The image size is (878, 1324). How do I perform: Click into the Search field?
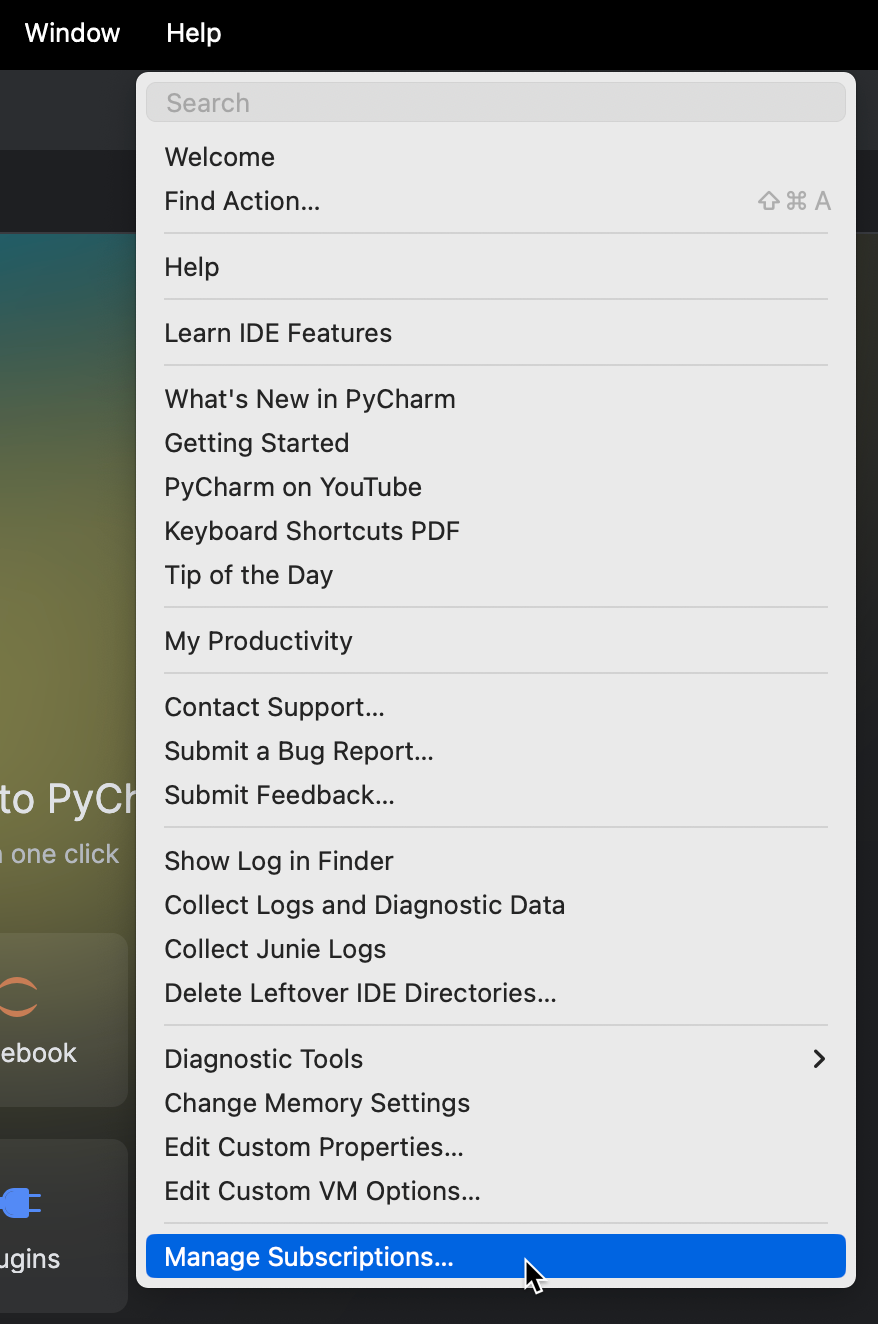pyautogui.click(x=495, y=101)
